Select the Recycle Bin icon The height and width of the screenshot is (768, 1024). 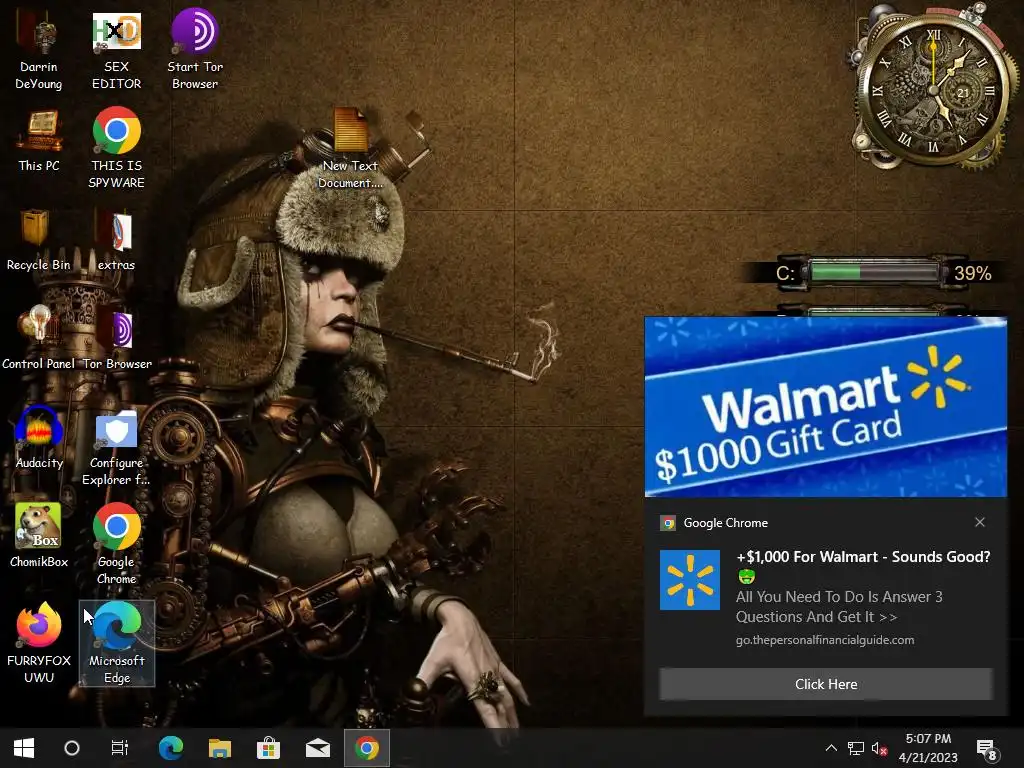(x=39, y=240)
